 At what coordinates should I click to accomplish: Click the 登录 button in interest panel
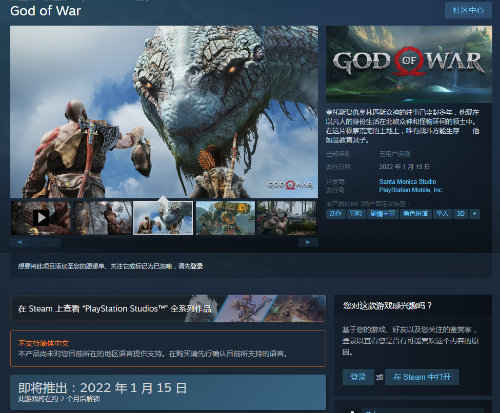(358, 377)
